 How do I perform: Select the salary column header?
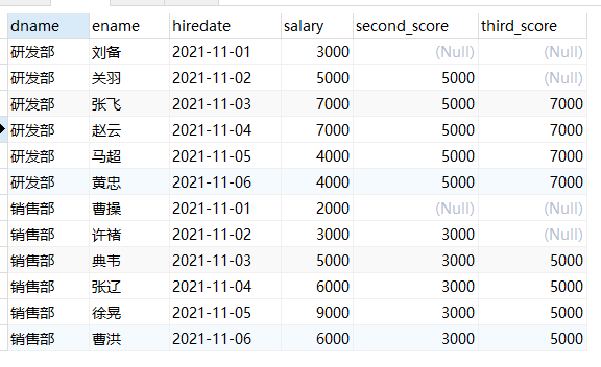[x=317, y=26]
